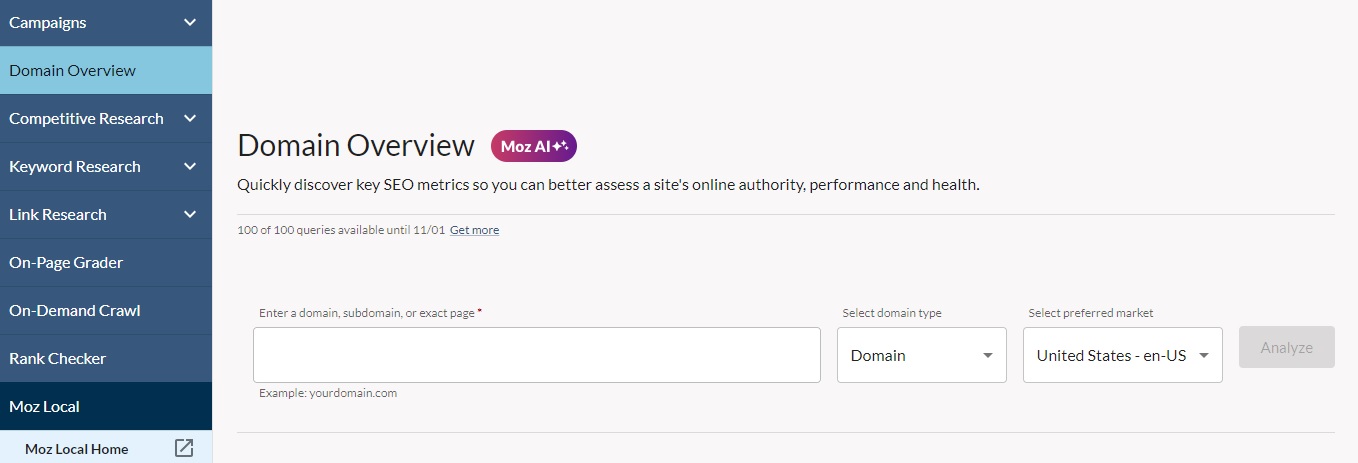Viewport: 1358px width, 463px height.
Task: Open Campaigns sidebar item
Action: (x=106, y=22)
